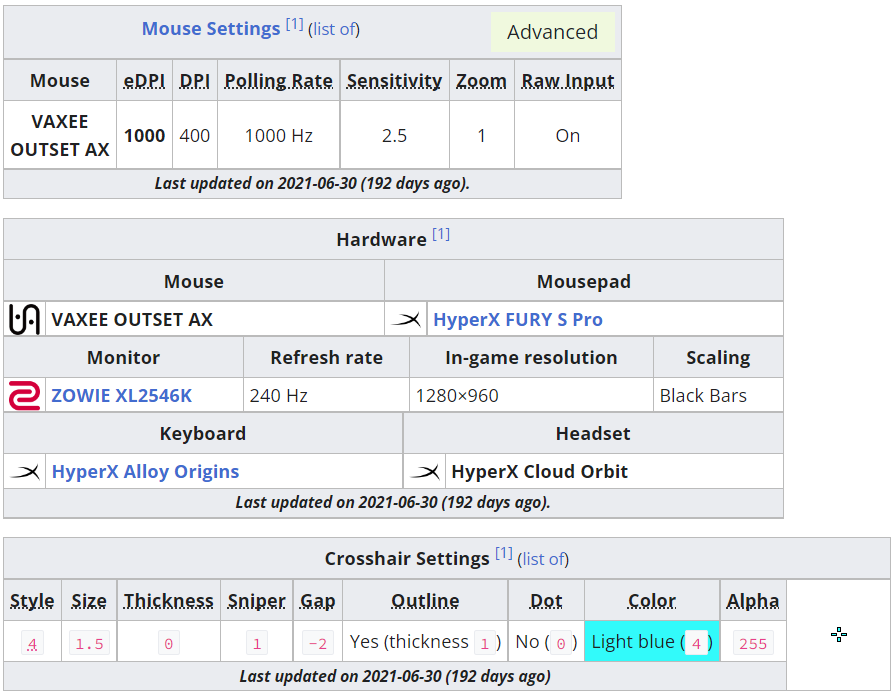Click the eDPI value 1000
Image resolution: width=894 pixels, height=691 pixels.
click(x=144, y=136)
